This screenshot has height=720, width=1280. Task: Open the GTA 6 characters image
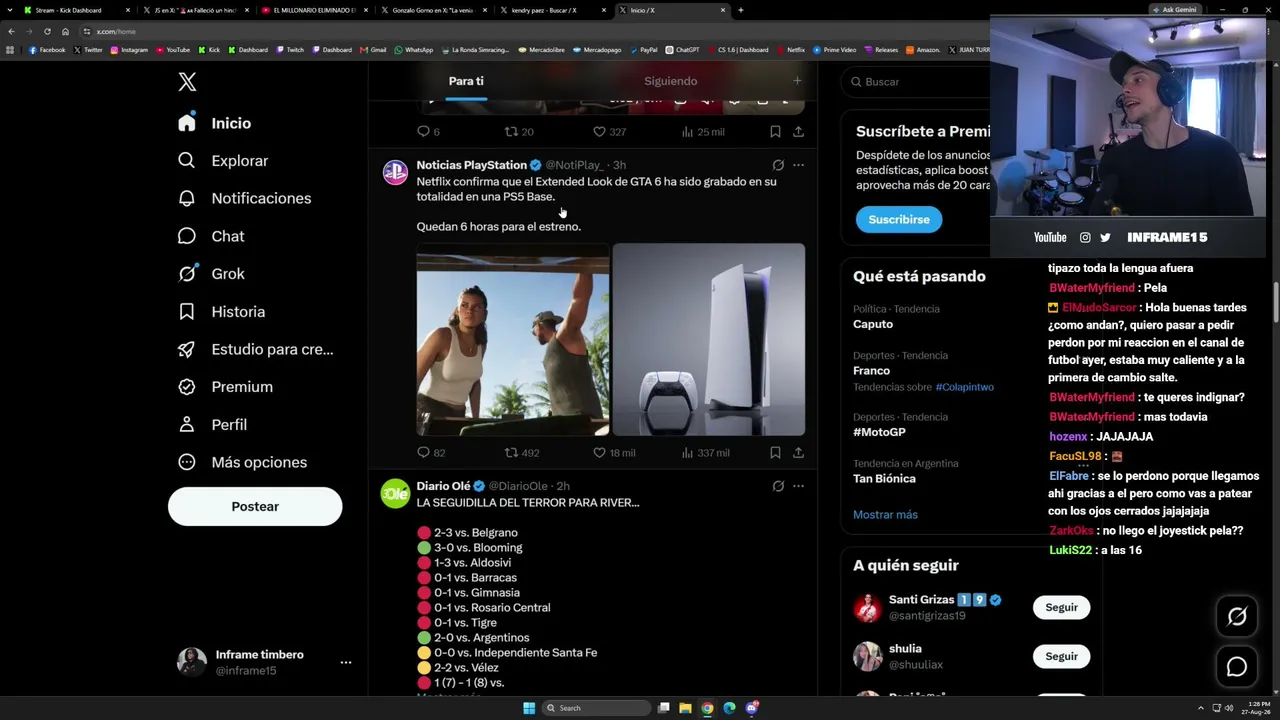[513, 340]
